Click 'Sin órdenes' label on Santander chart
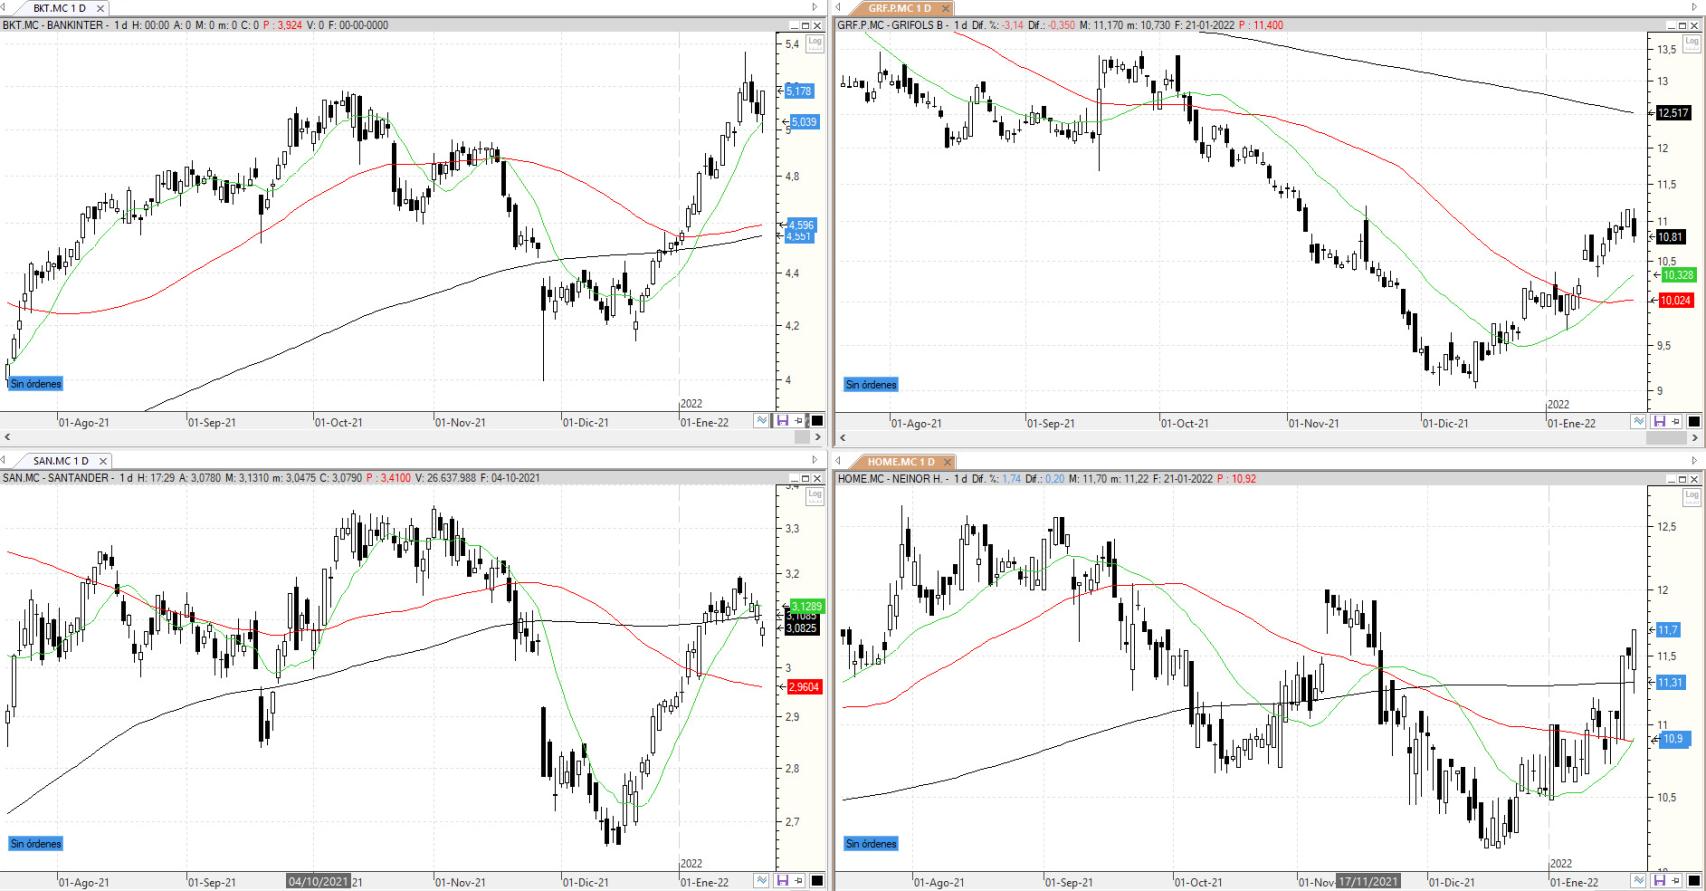 (x=36, y=843)
